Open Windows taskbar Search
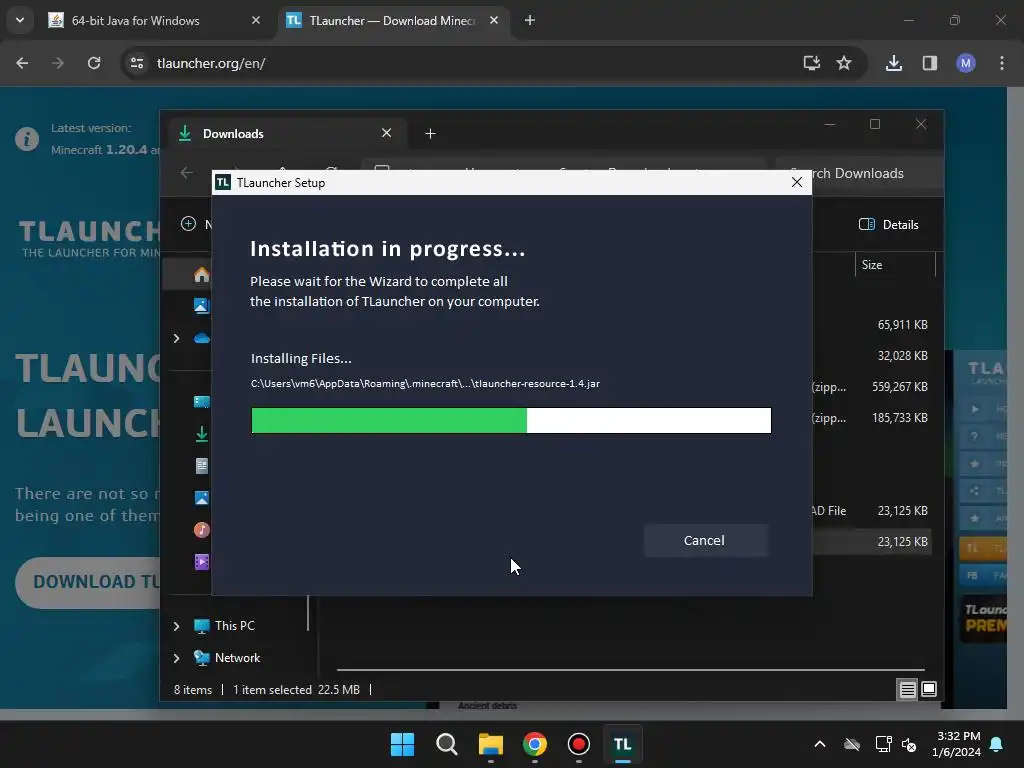Screen dimensions: 1024x768 tap(447, 744)
